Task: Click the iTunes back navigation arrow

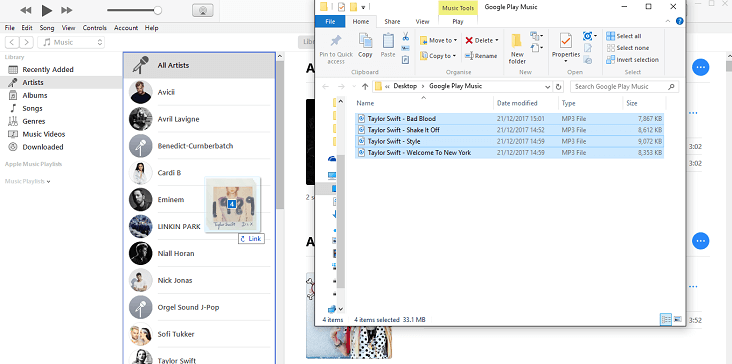Action: click(12, 42)
